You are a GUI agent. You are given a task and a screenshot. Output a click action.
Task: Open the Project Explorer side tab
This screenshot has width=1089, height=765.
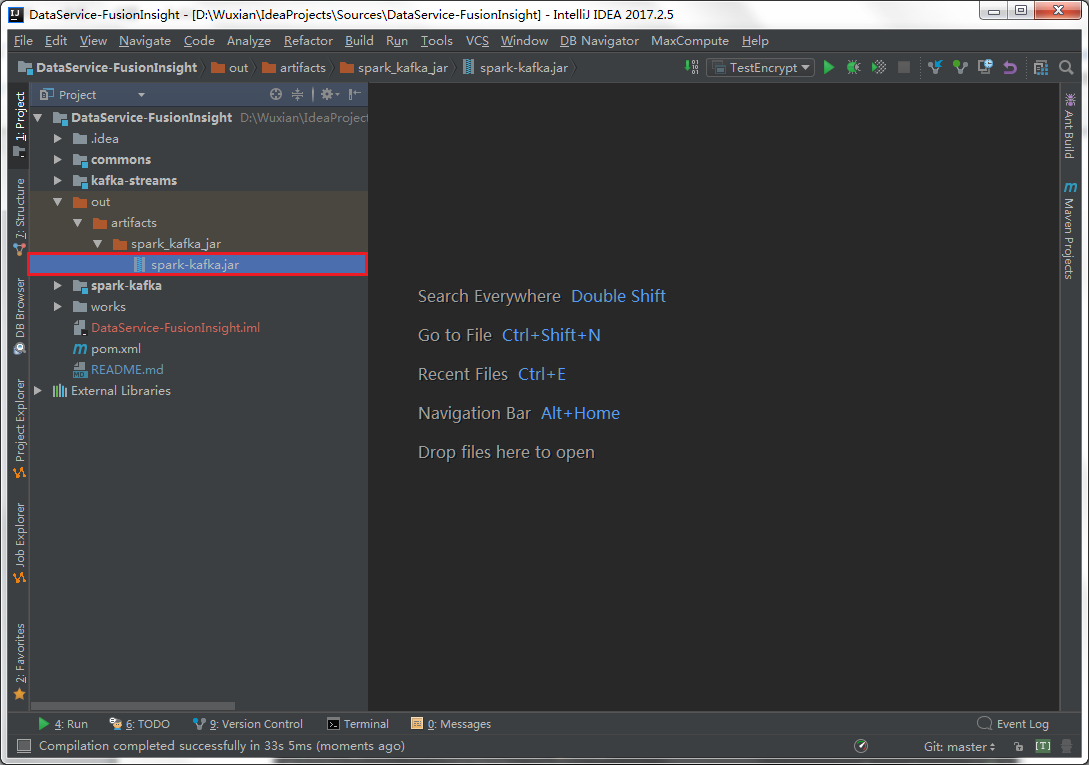click(x=19, y=428)
